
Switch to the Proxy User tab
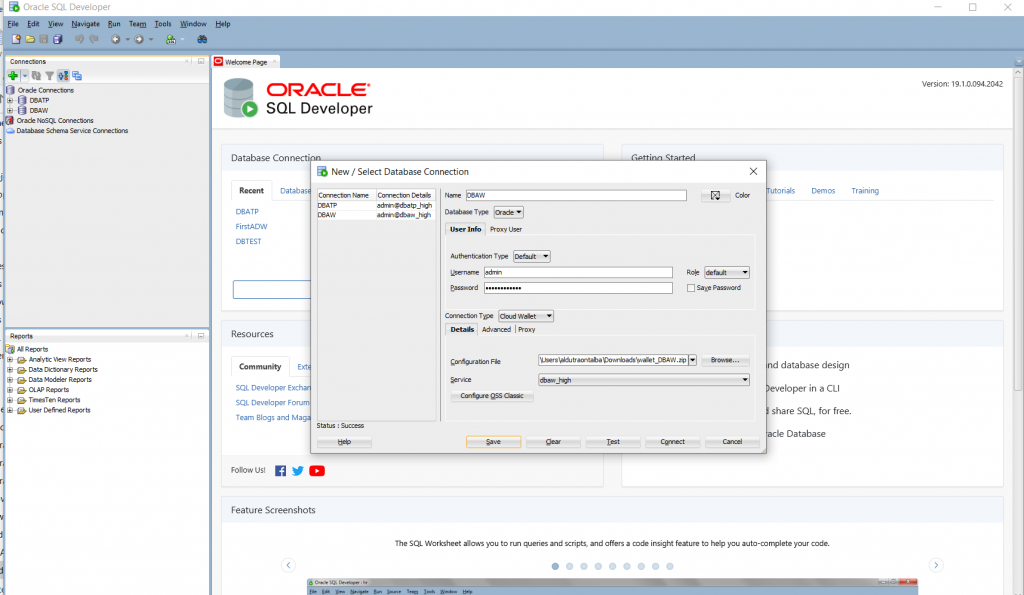point(505,229)
